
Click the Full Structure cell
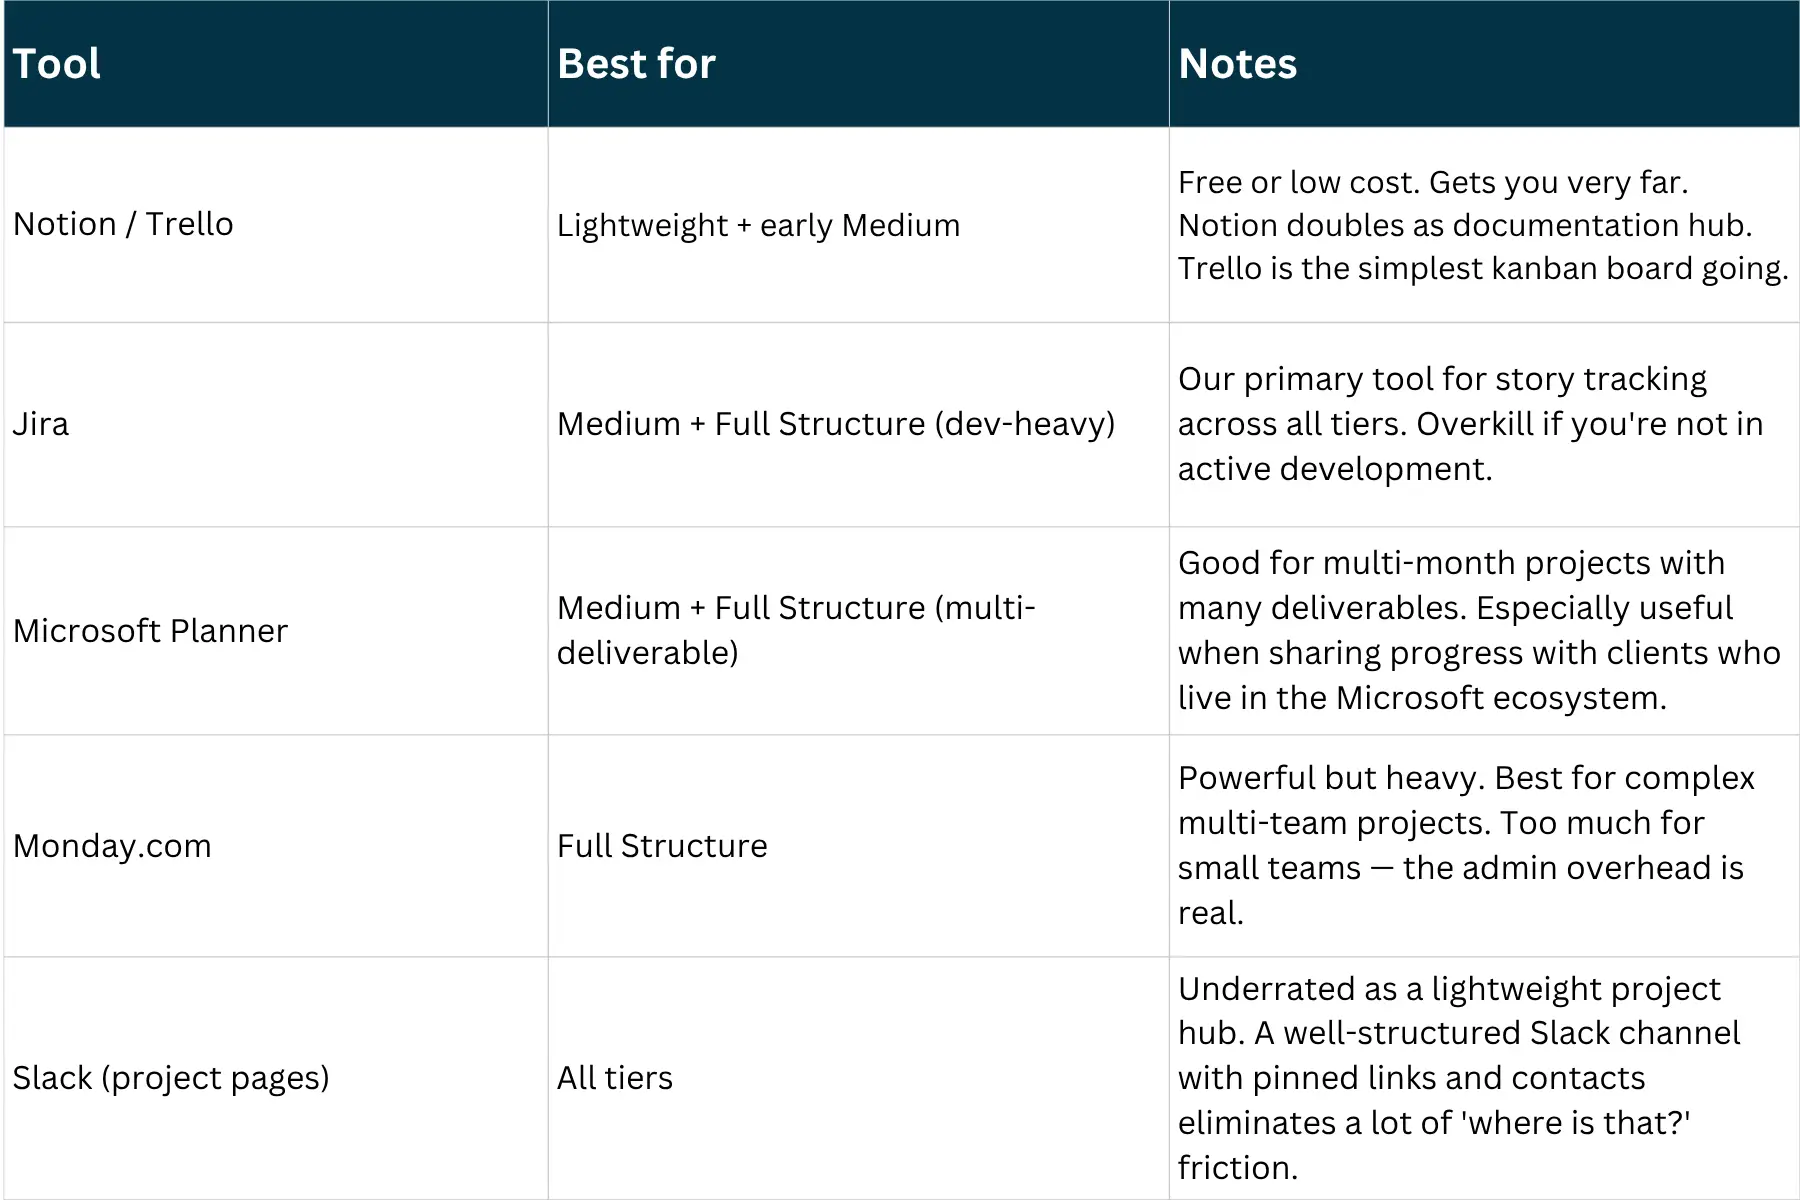[858, 846]
